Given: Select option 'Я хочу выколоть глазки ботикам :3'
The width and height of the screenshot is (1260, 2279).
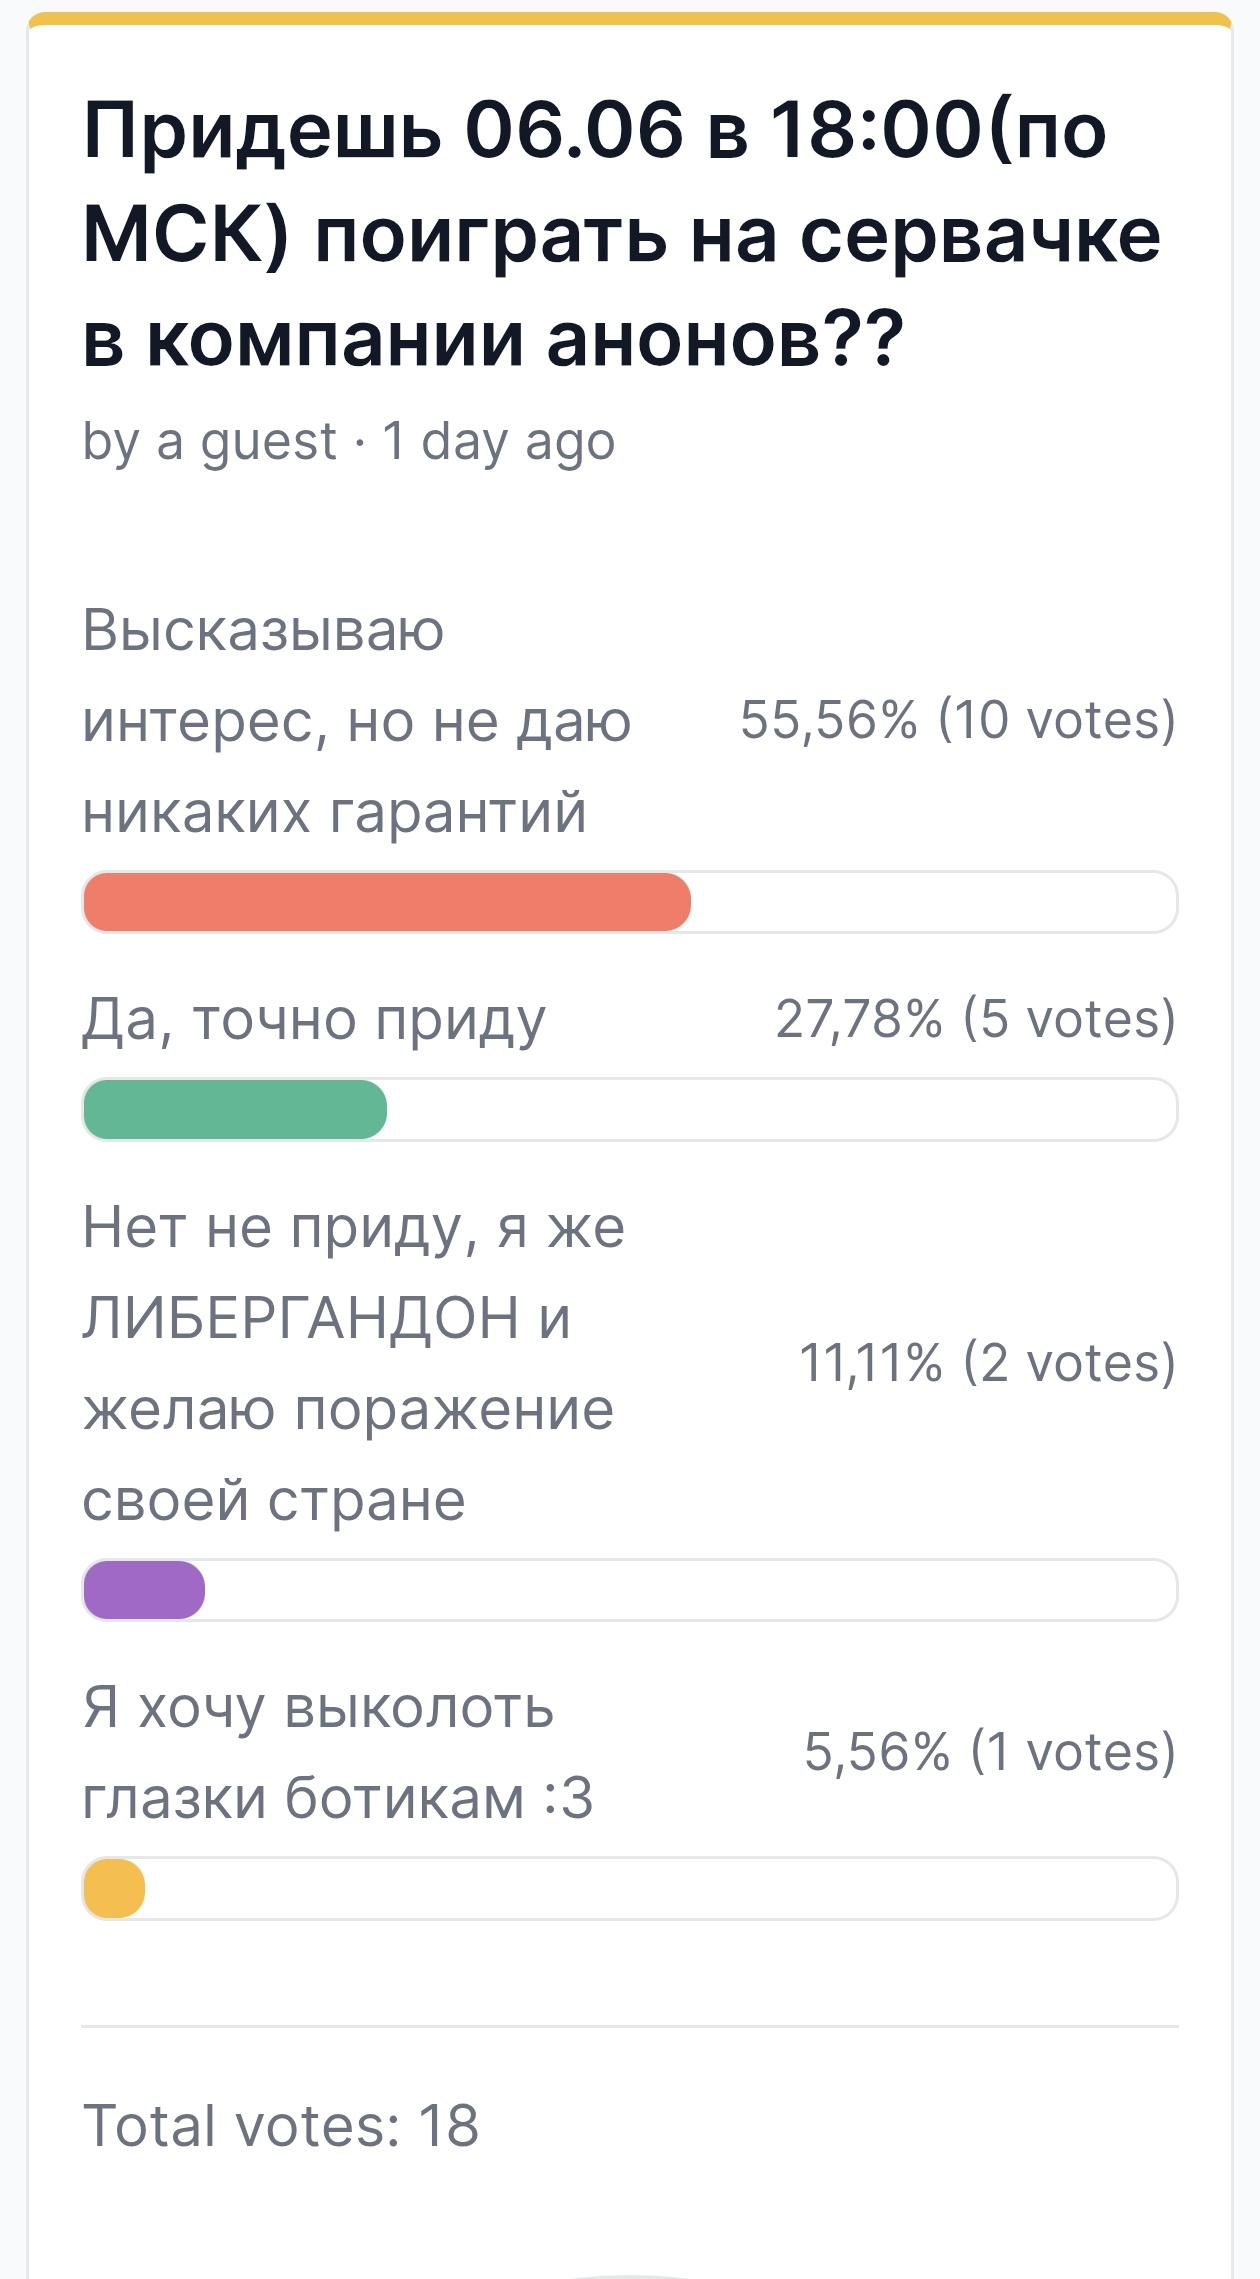Looking at the screenshot, I should [x=338, y=1752].
